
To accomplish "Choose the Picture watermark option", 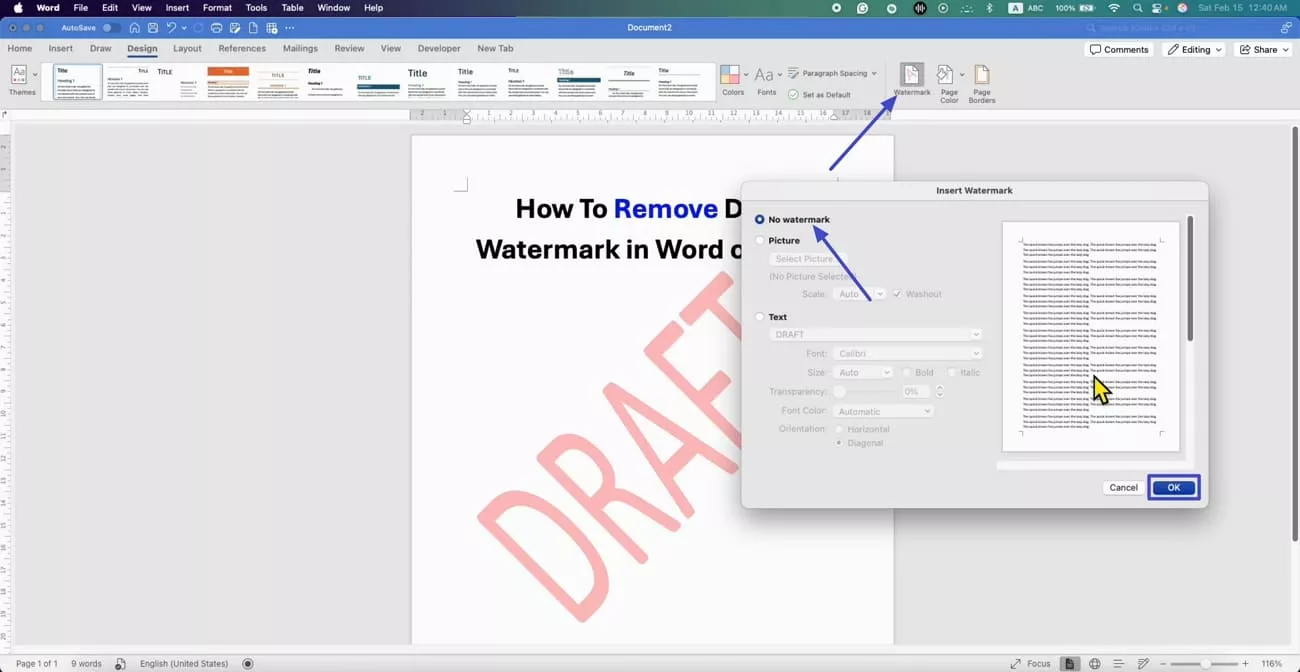I will click(x=761, y=240).
